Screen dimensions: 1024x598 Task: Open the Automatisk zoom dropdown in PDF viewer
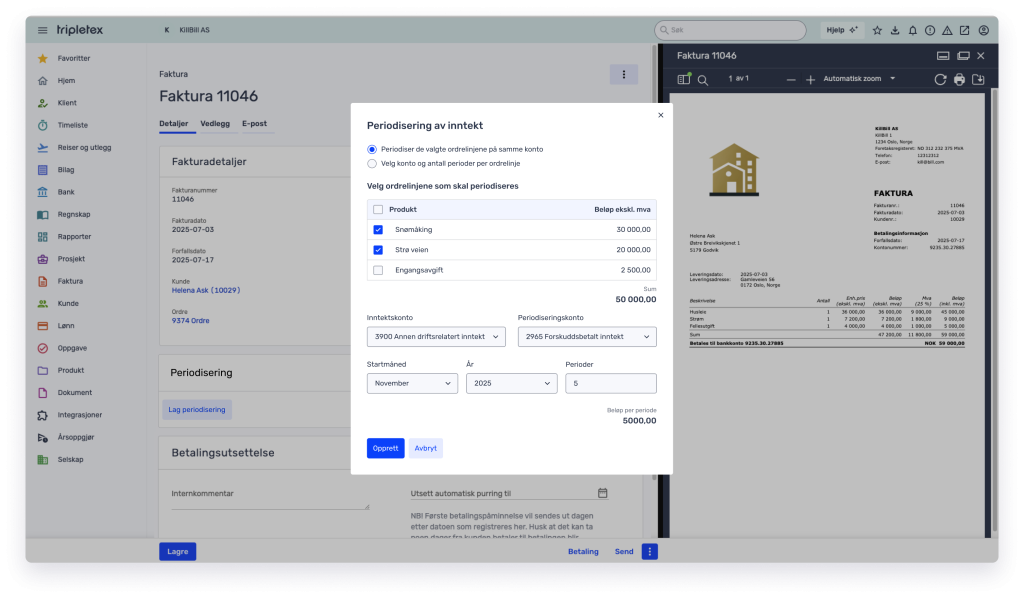point(855,78)
